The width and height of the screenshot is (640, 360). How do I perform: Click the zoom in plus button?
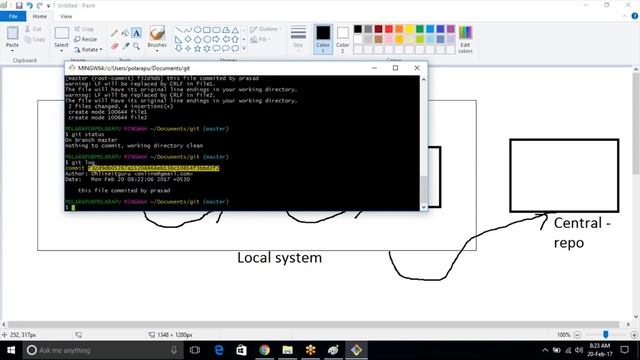pos(634,335)
